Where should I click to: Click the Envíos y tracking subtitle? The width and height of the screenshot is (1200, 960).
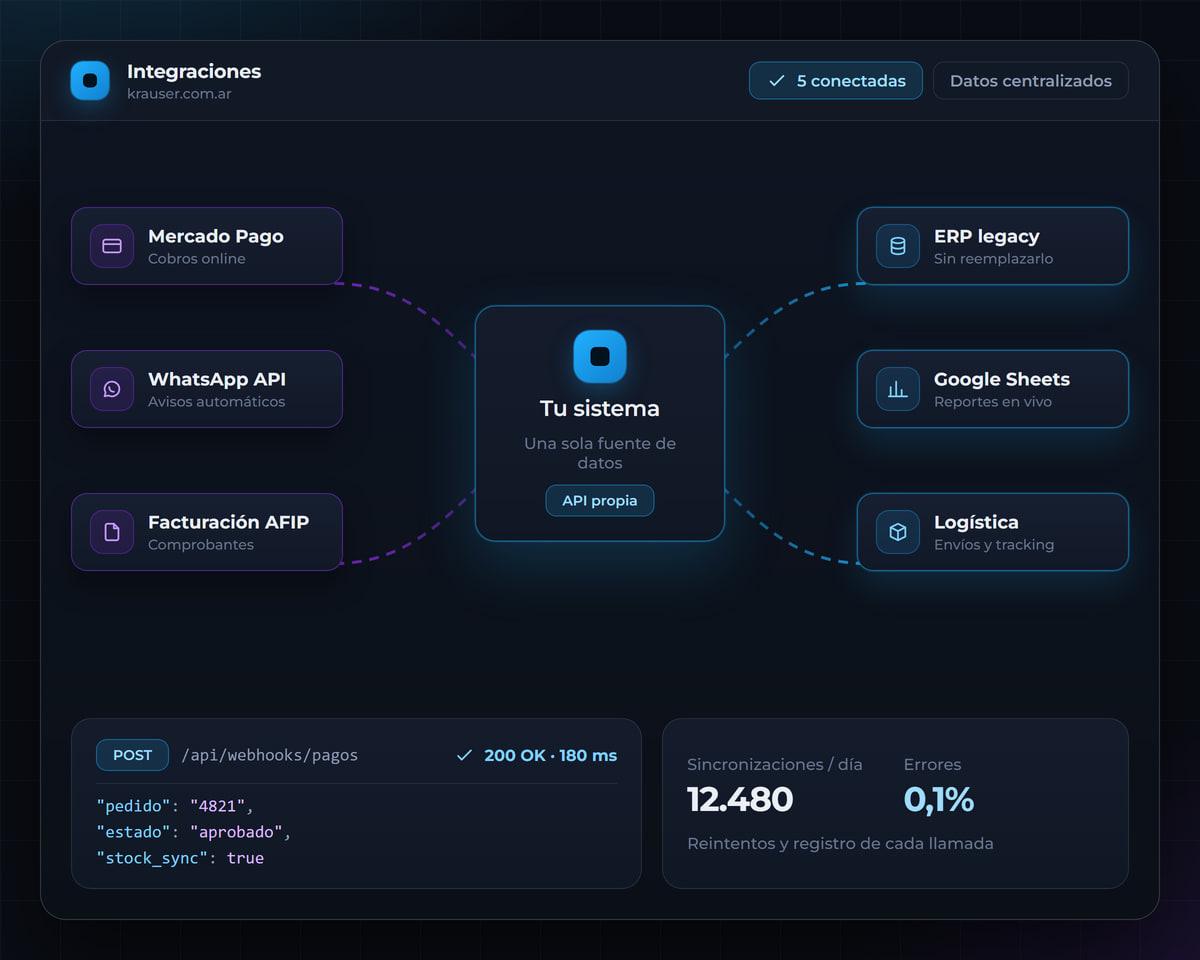tap(994, 545)
